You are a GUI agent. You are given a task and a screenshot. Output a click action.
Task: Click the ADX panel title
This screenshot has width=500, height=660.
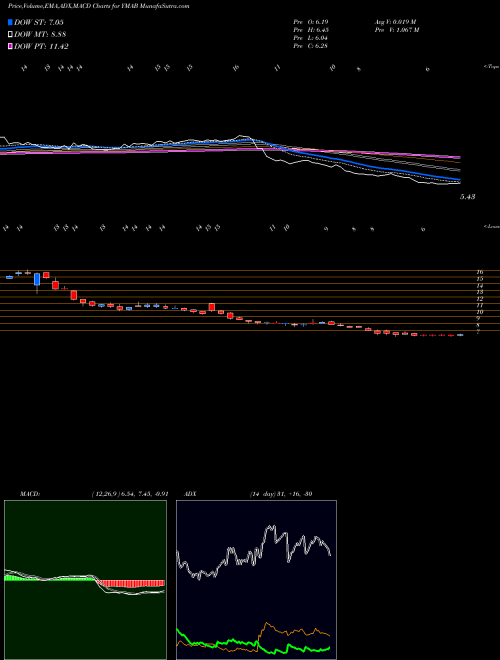pyautogui.click(x=191, y=494)
